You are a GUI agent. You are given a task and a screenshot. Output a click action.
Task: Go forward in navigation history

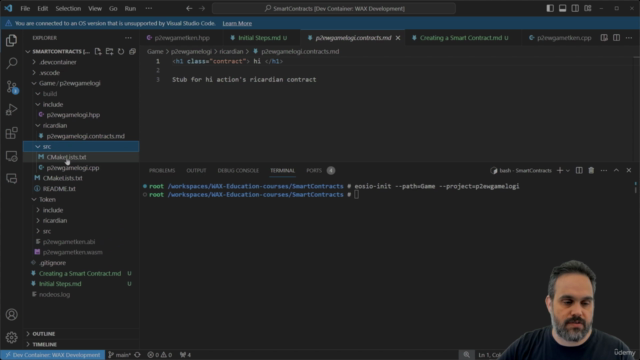pyautogui.click(x=202, y=8)
